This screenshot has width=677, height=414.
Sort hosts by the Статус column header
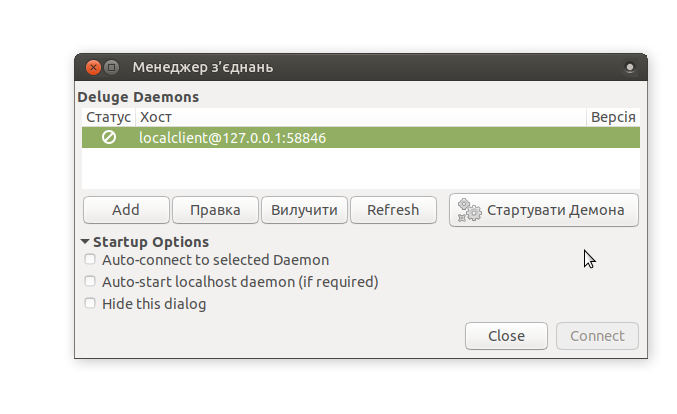[x=108, y=117]
